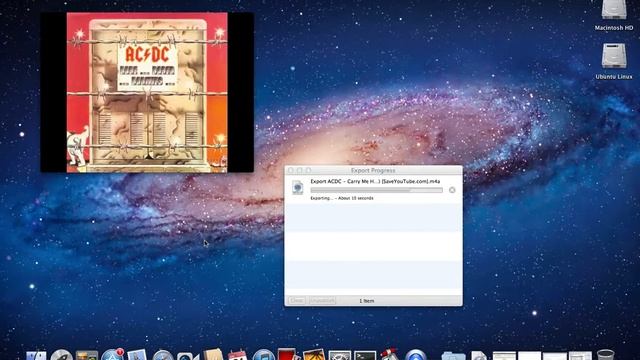Screen dimensions: 640x360
Task: Open Finder from the dock
Action: (37, 355)
